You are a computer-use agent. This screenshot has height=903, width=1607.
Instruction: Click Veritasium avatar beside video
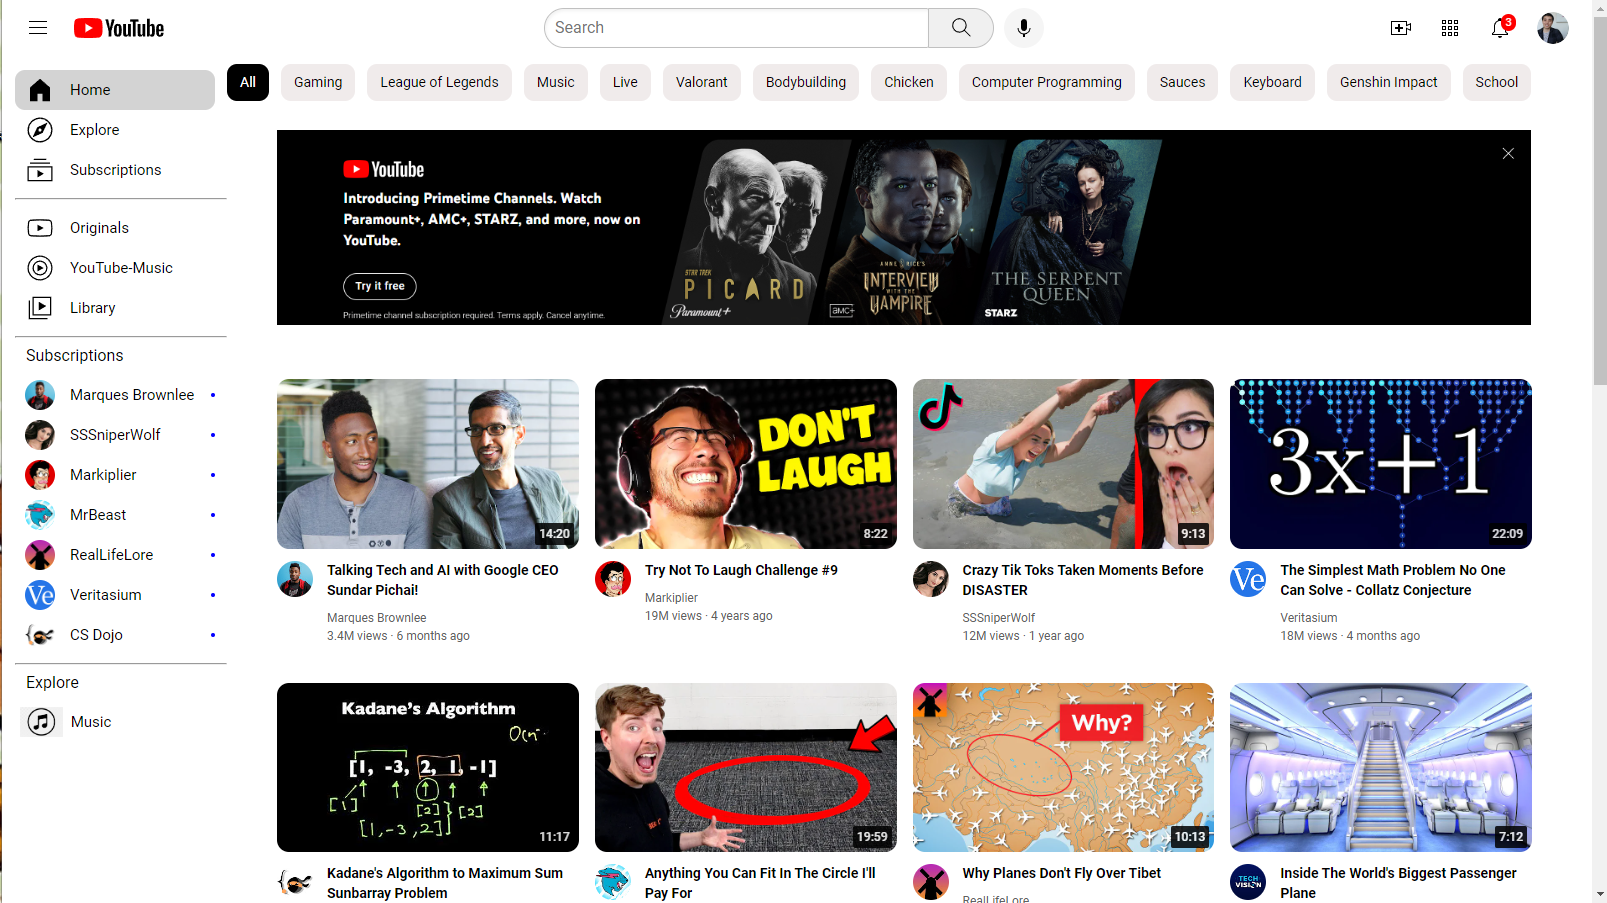[x=1248, y=579]
